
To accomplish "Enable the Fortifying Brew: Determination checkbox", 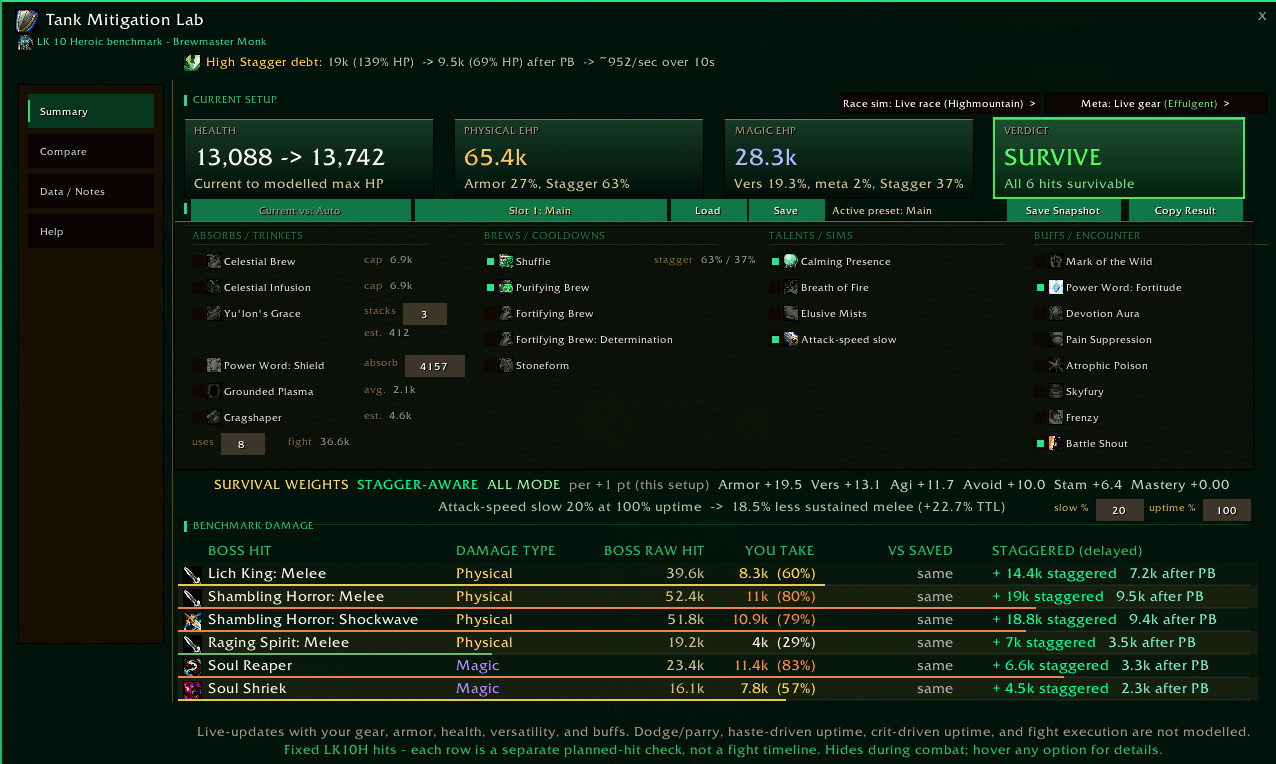I will click(491, 339).
